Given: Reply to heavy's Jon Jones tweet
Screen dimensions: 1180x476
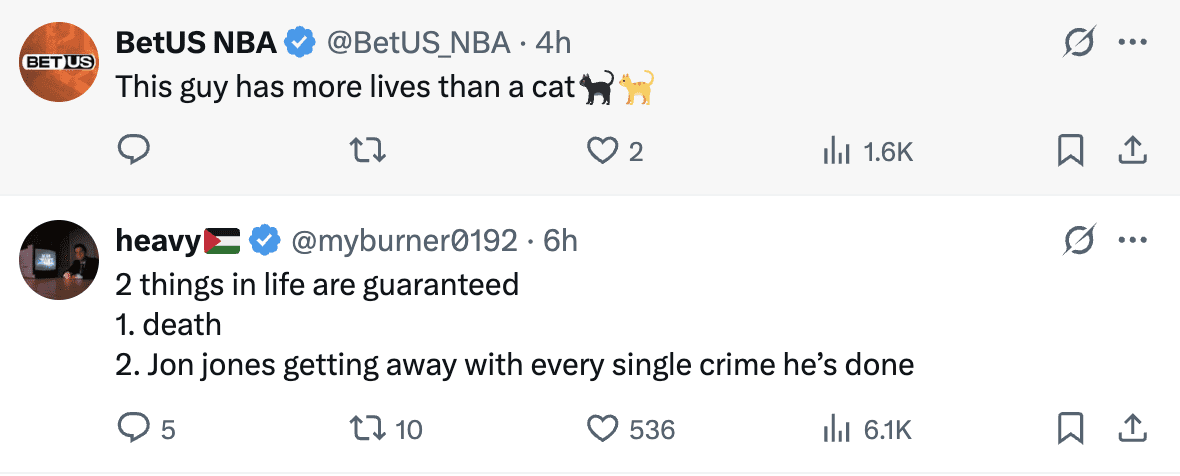Looking at the screenshot, I should tap(134, 428).
